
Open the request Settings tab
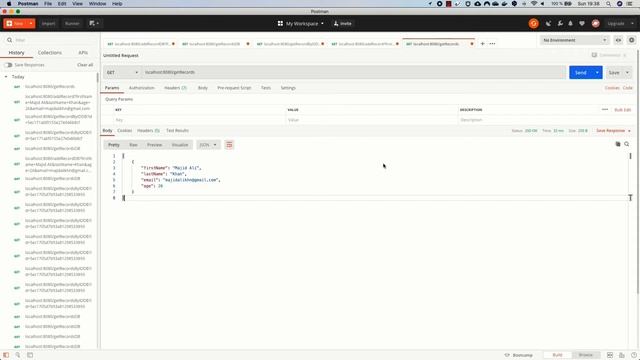[288, 88]
